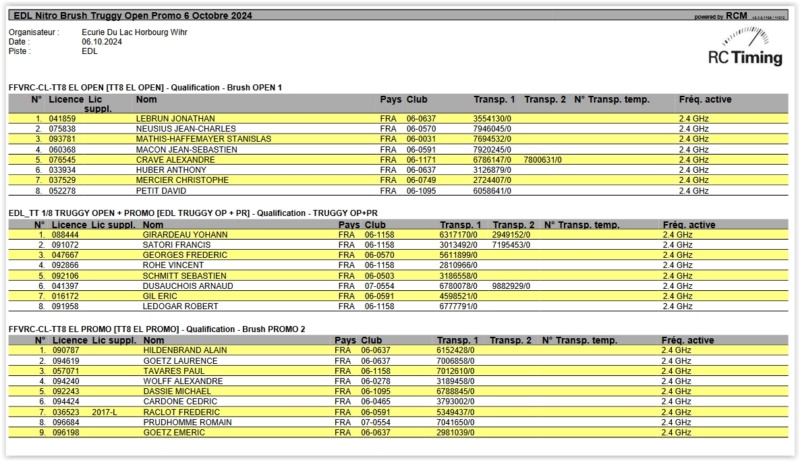
Task: Click club code '06-0749'
Action: click(x=421, y=181)
